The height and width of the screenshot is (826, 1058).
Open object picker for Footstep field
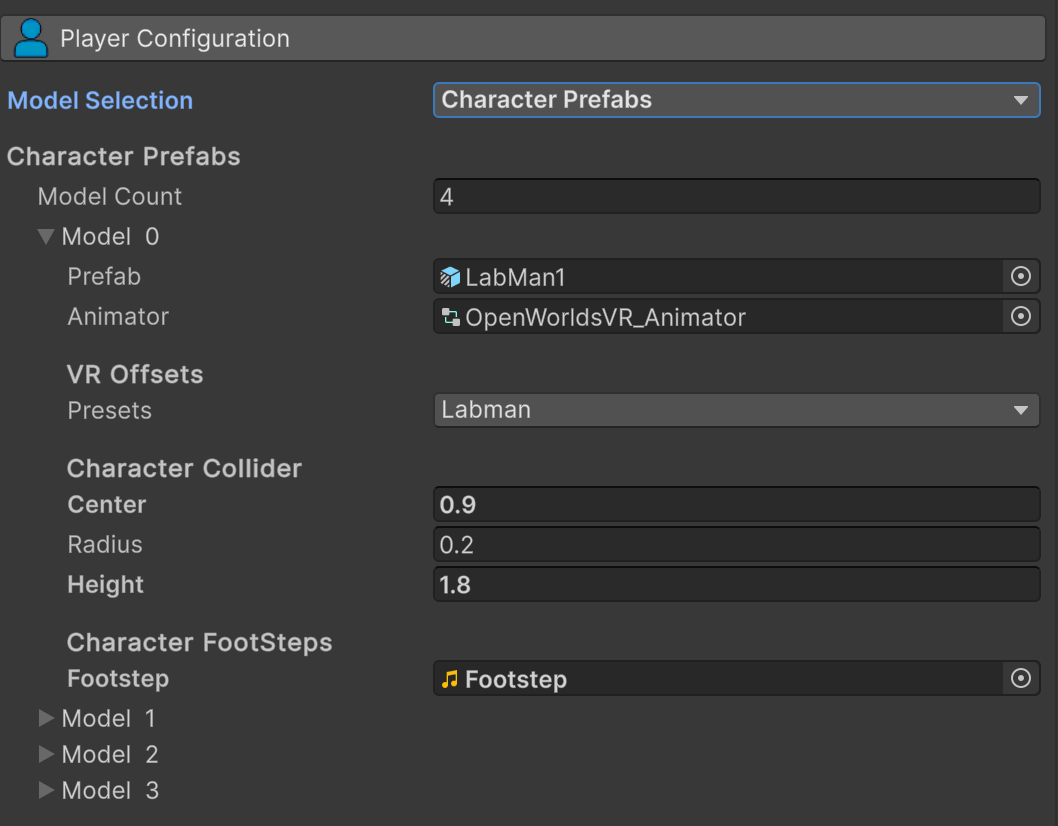tap(1020, 679)
